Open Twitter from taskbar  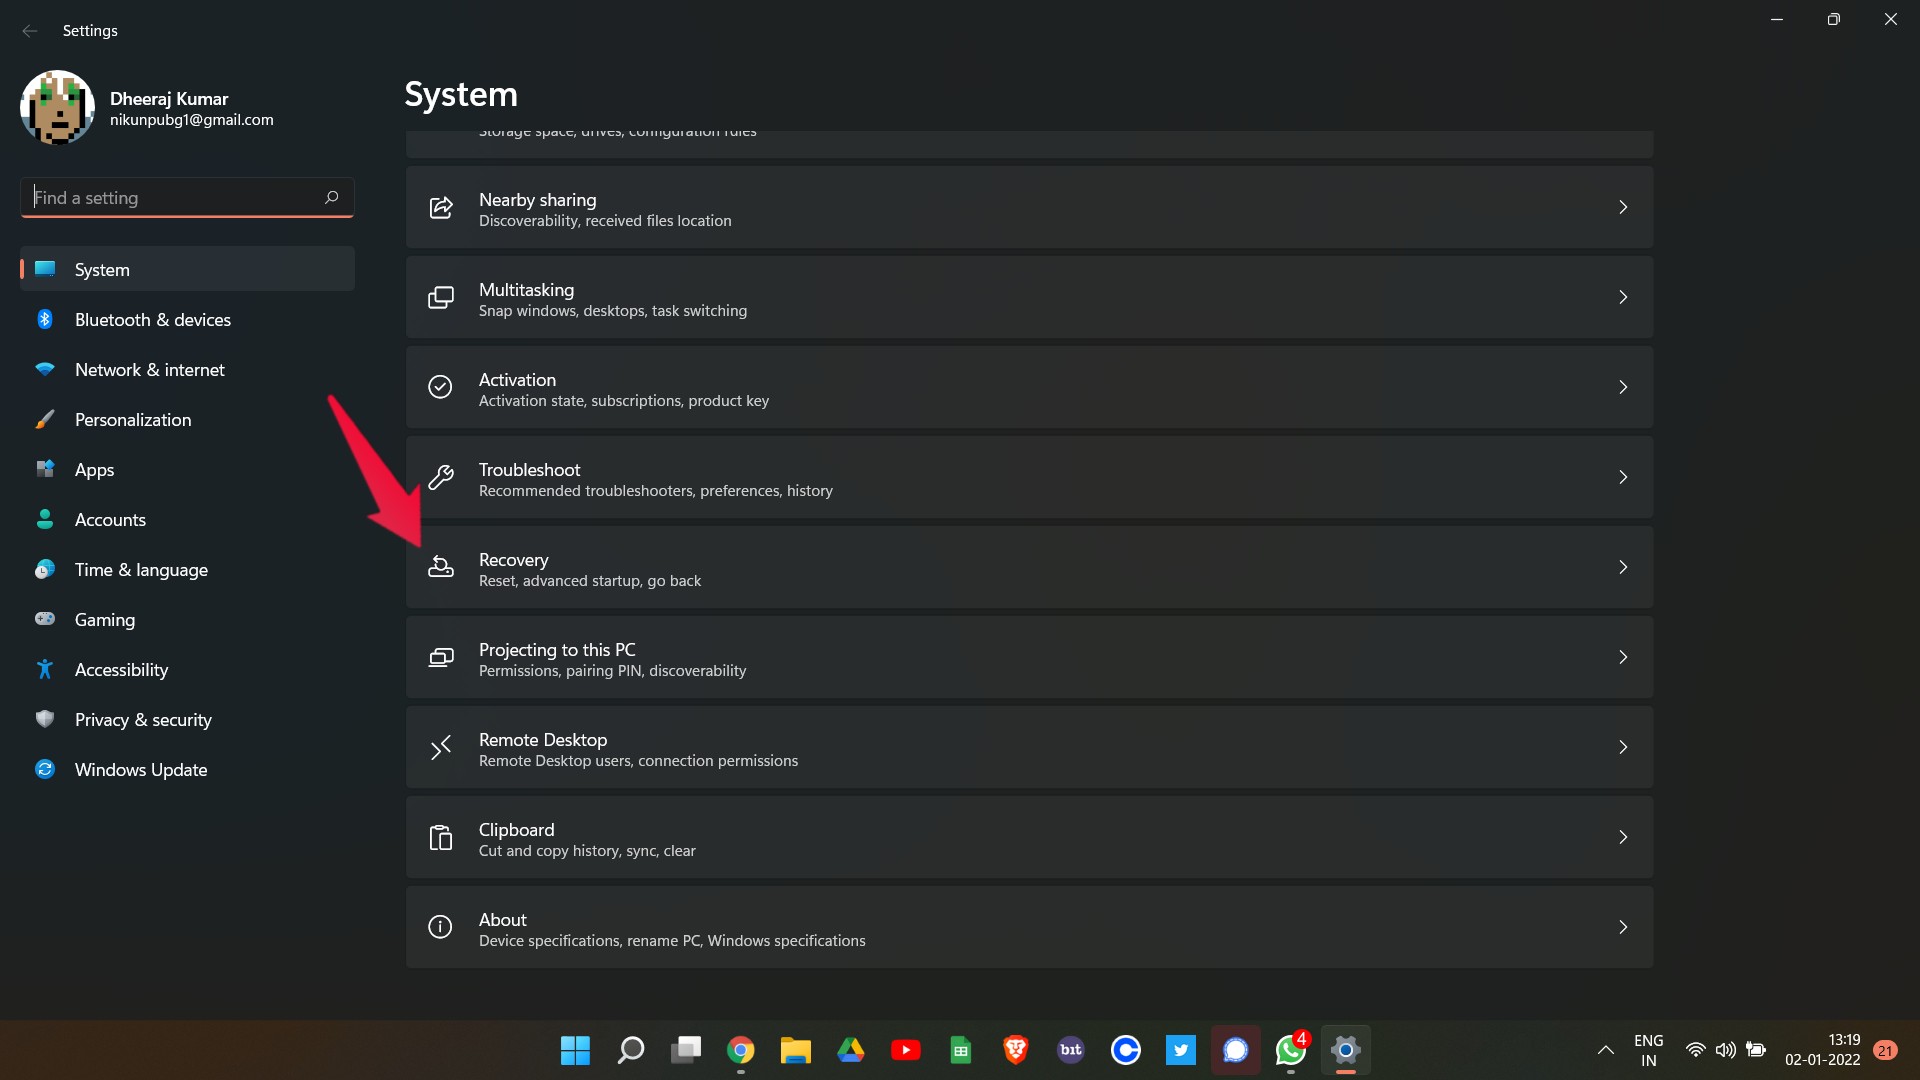coord(1180,1050)
